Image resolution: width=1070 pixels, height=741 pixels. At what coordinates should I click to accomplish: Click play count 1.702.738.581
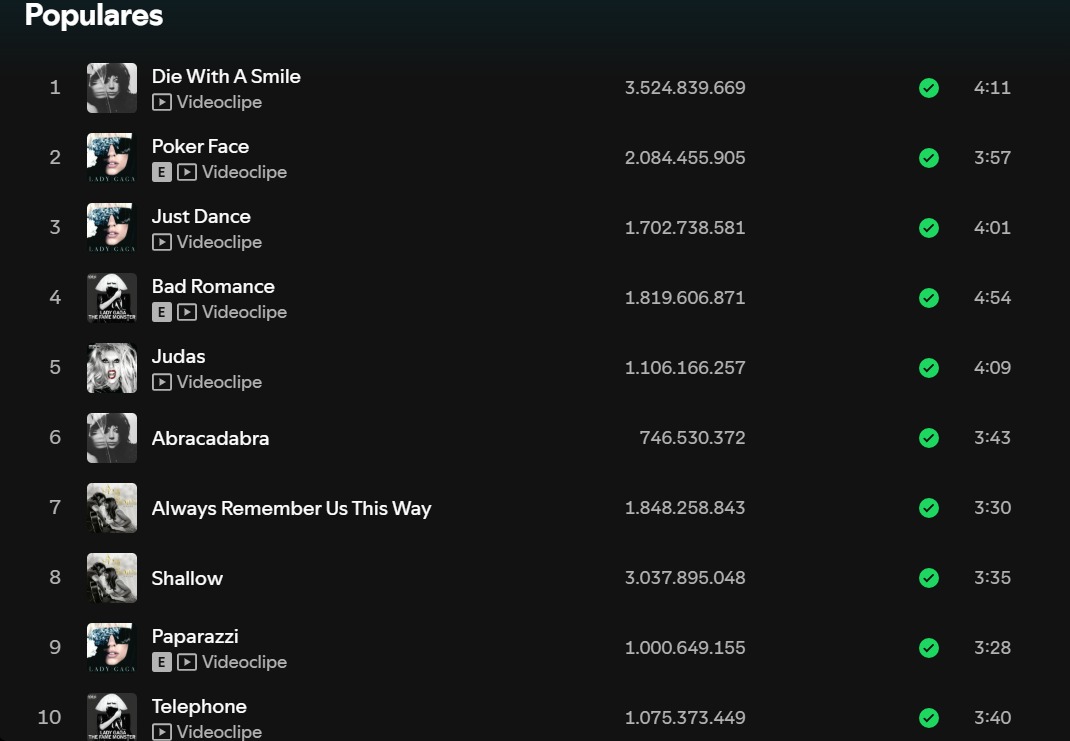coord(685,228)
